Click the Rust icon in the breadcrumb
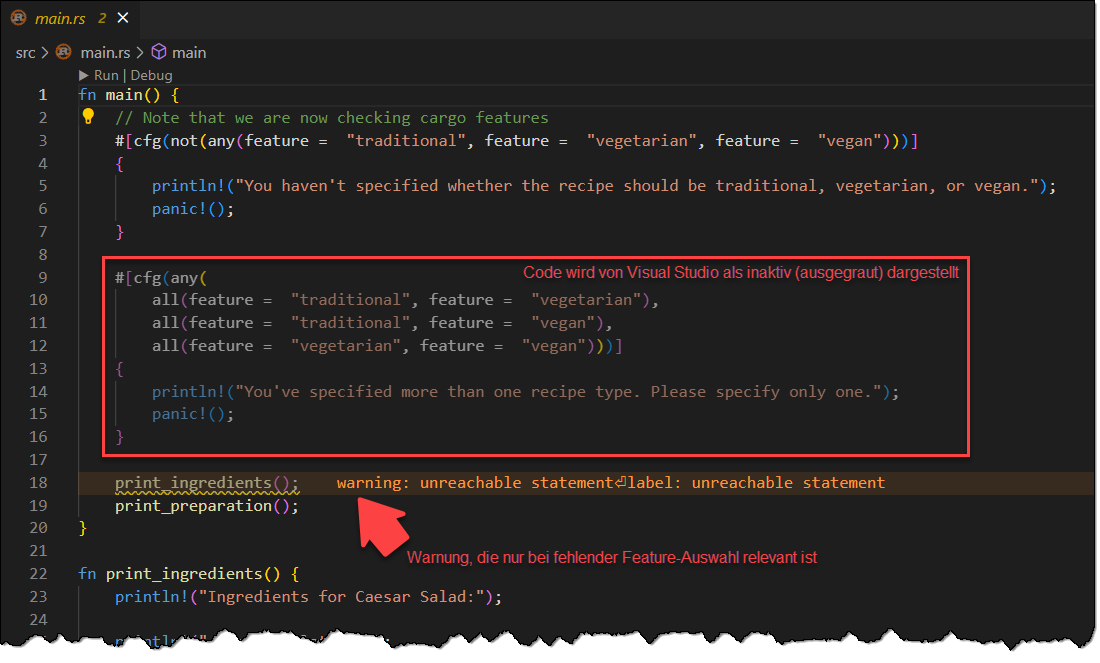This screenshot has height=663, width=1100. coord(63,52)
